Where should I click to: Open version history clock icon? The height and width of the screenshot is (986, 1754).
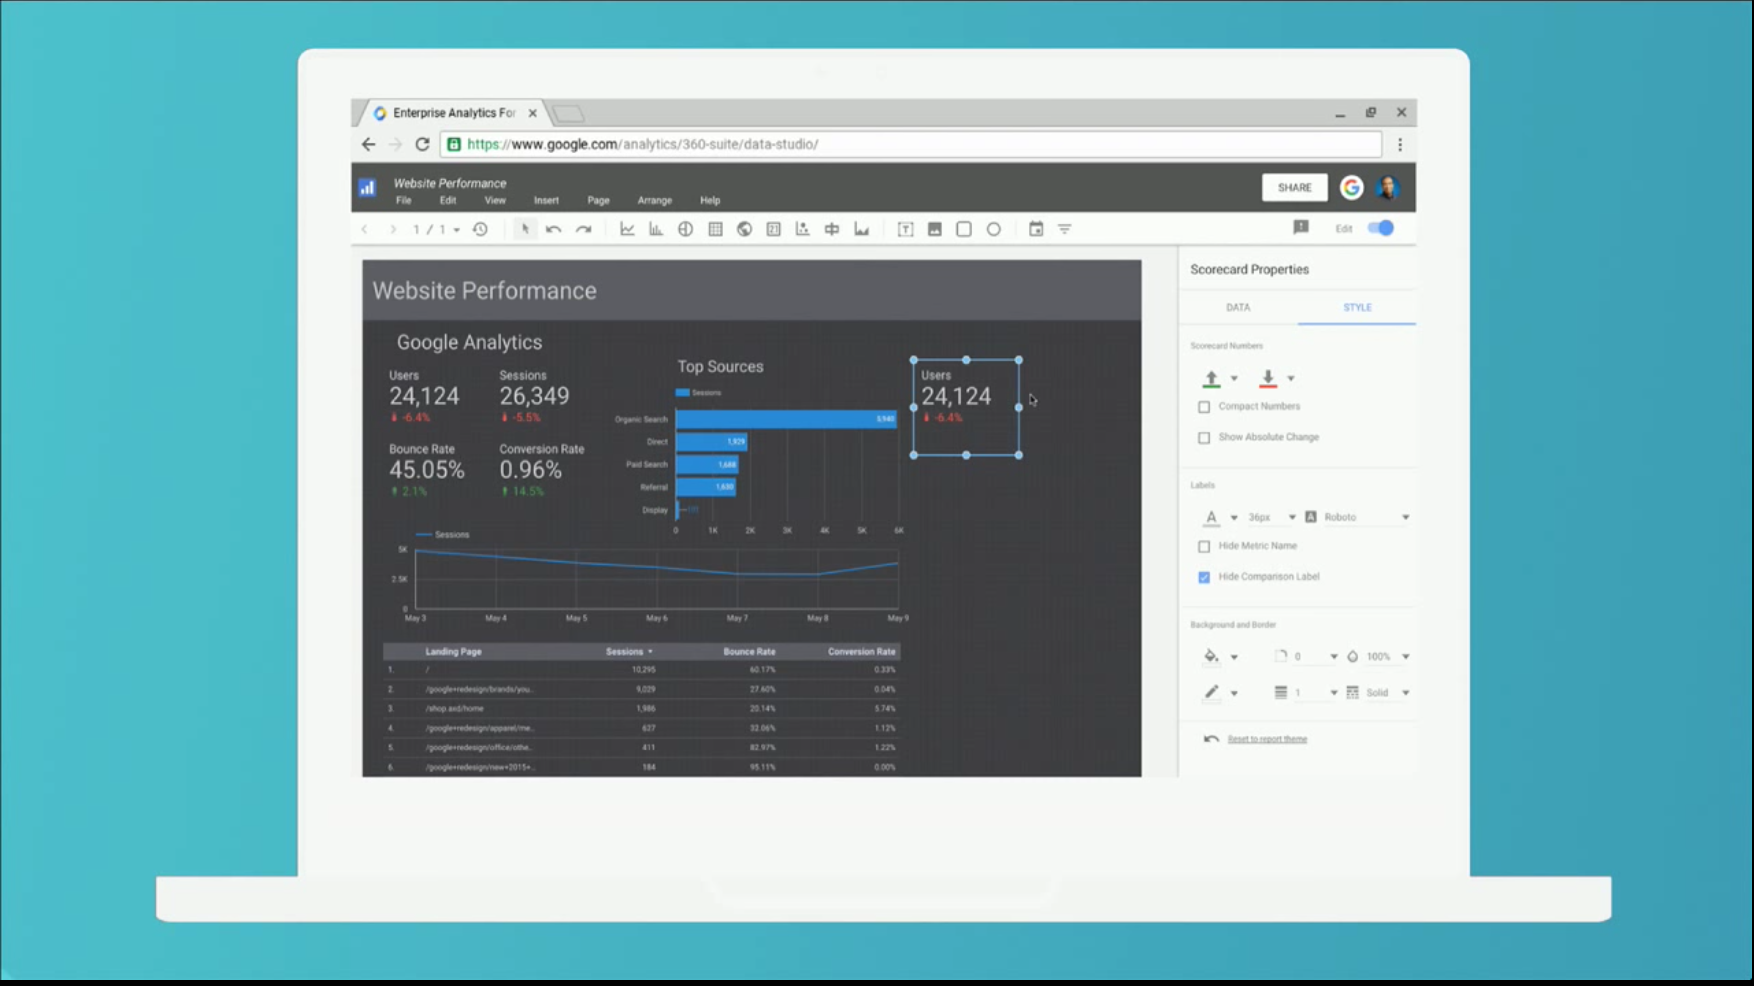tap(480, 229)
